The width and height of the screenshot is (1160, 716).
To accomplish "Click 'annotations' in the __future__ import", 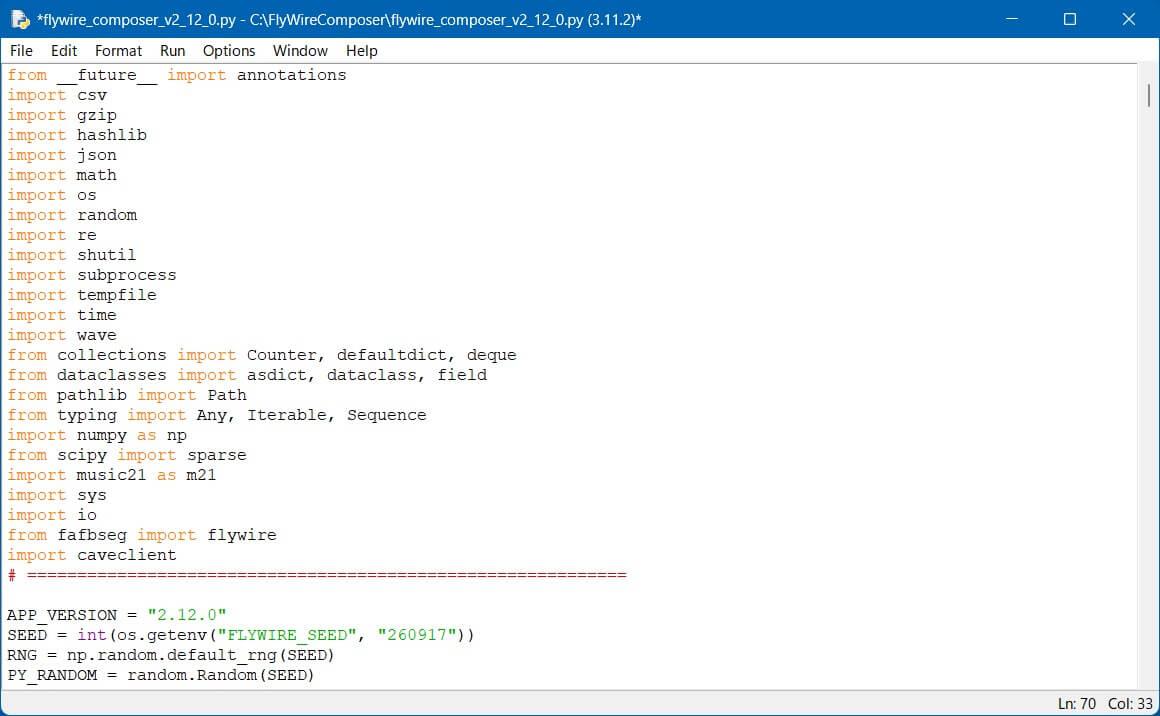I will [291, 75].
